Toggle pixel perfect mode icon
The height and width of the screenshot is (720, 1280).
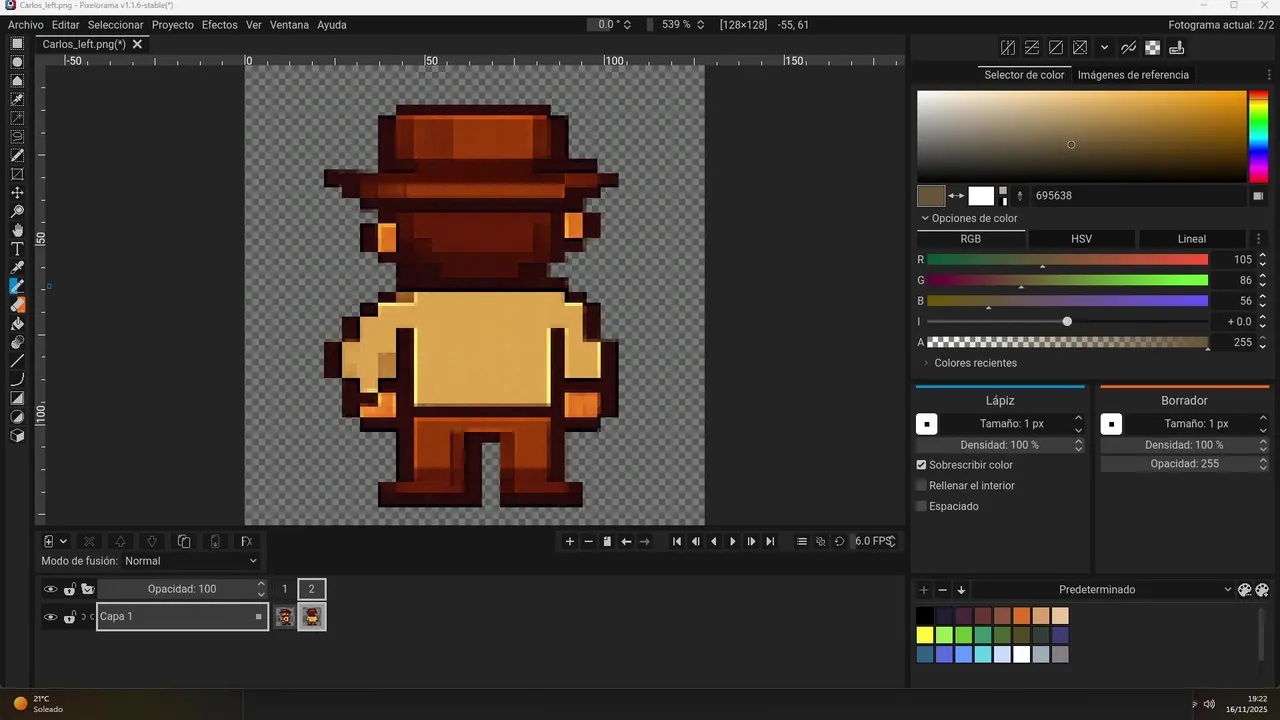(1129, 47)
